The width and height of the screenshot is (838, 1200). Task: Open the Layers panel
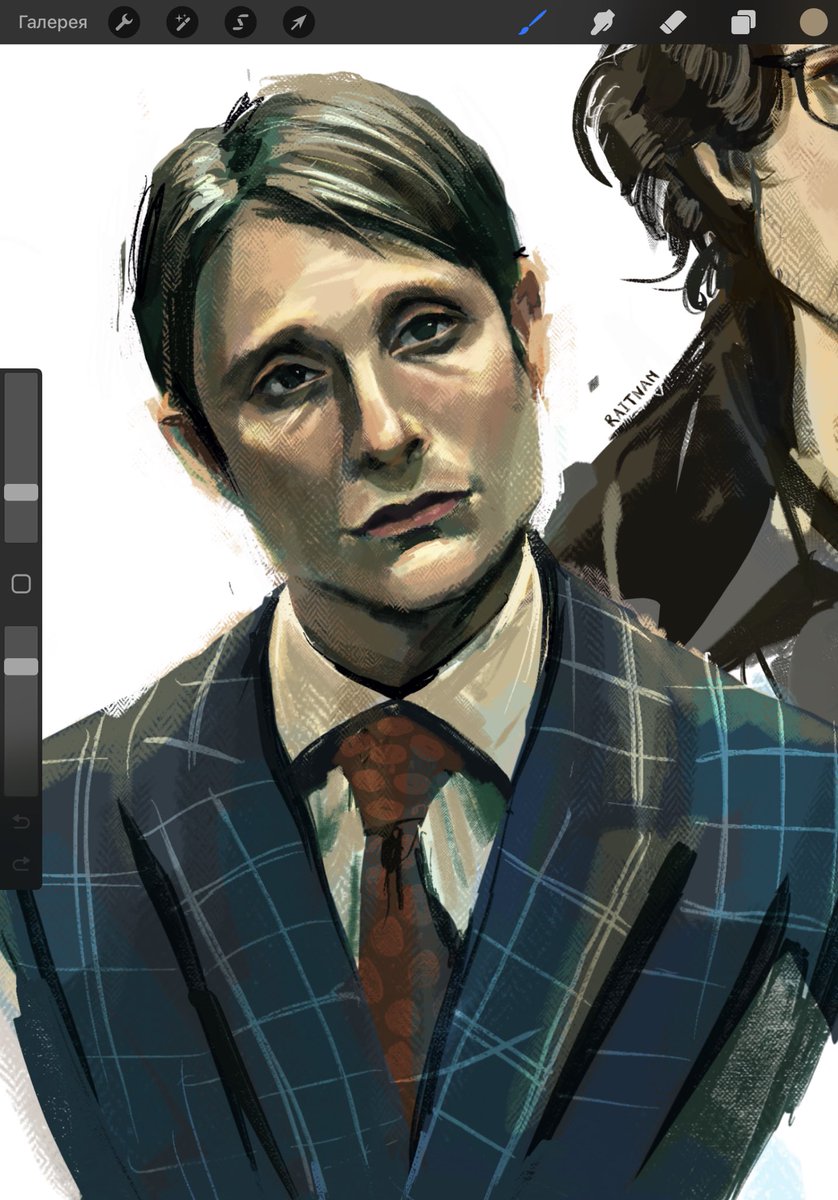pos(743,22)
